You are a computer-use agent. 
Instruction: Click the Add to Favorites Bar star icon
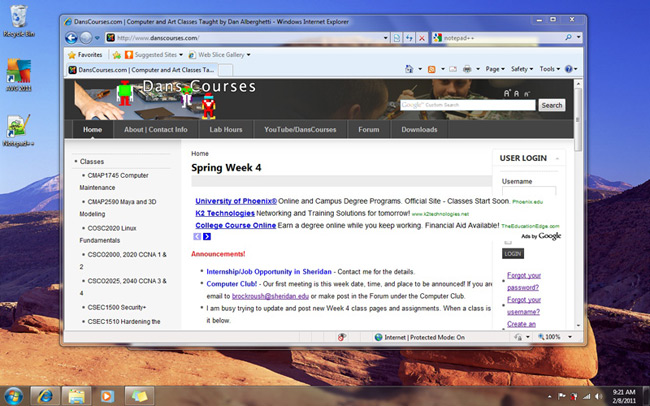coord(117,55)
